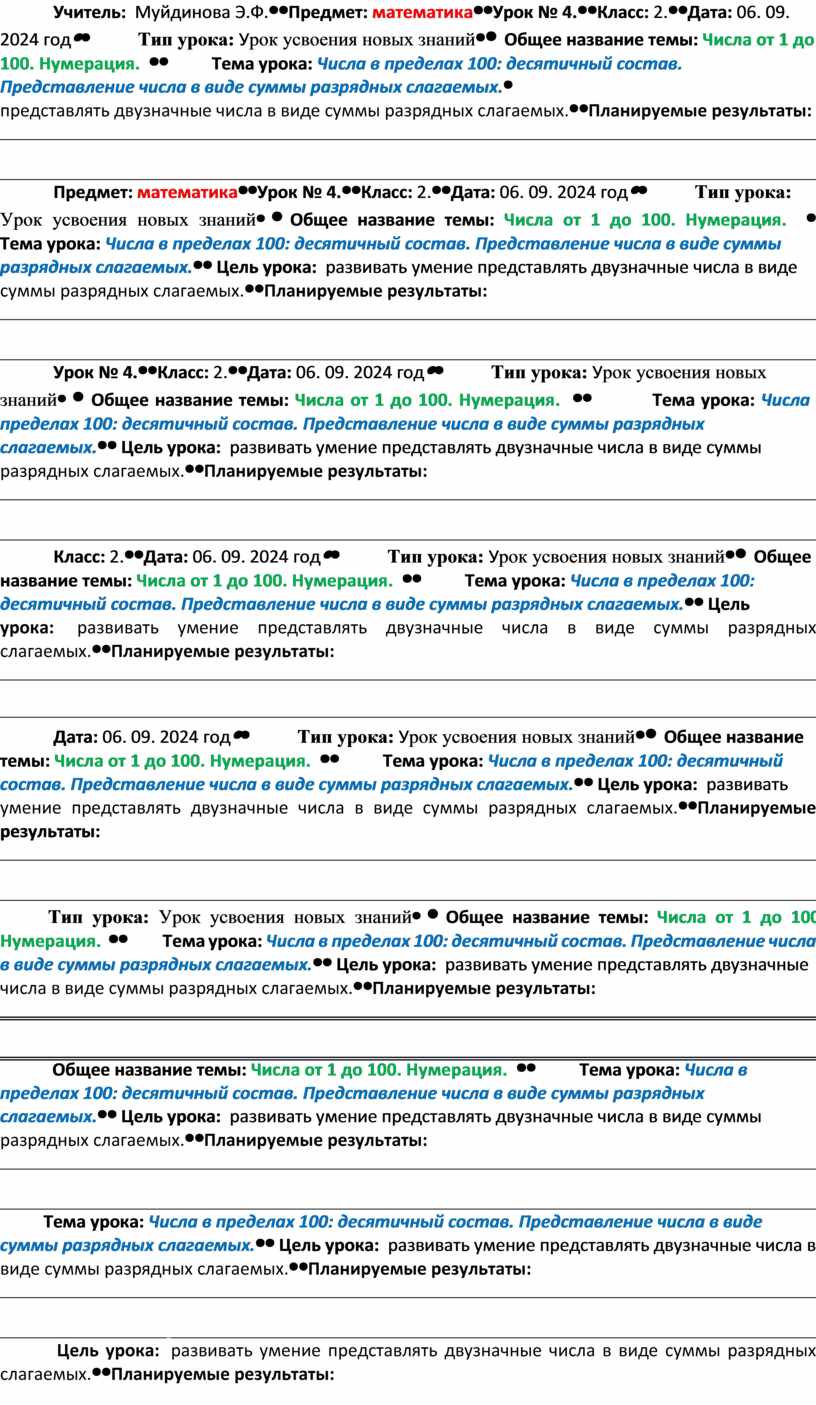This screenshot has height=1405, width=816.
Task: Click "Планируемые результаты:" in the Учитель paragraph
Action: click(x=699, y=110)
